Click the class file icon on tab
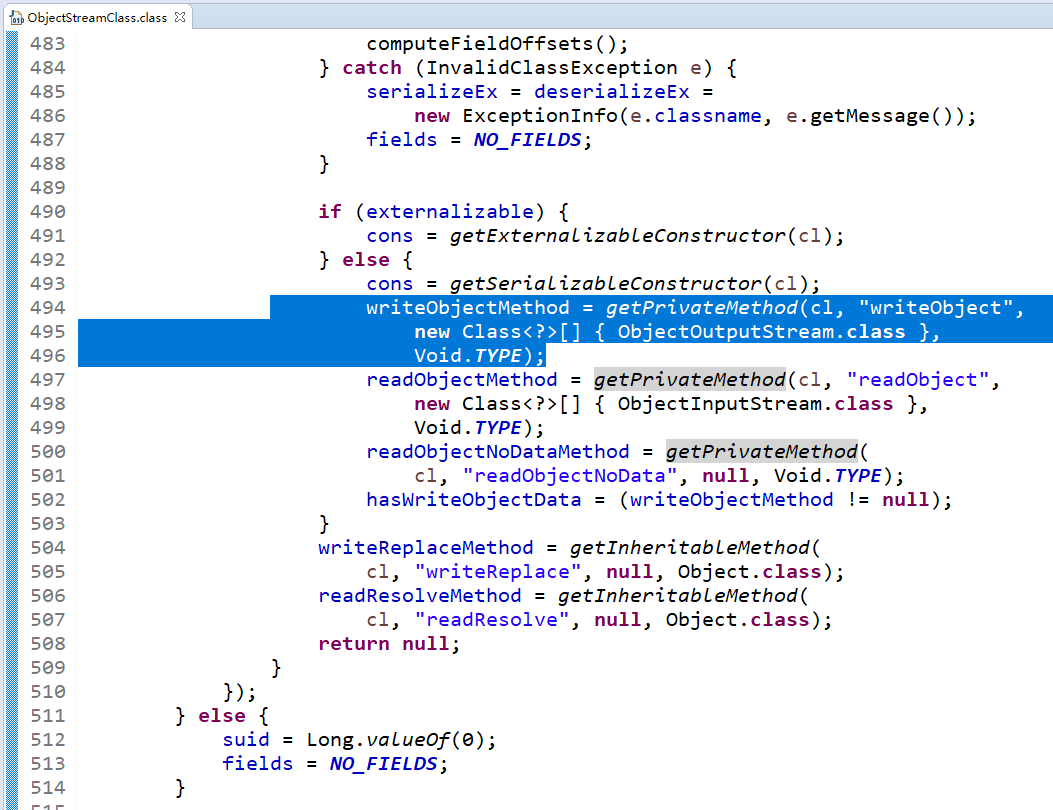This screenshot has width=1053, height=810. (16, 18)
